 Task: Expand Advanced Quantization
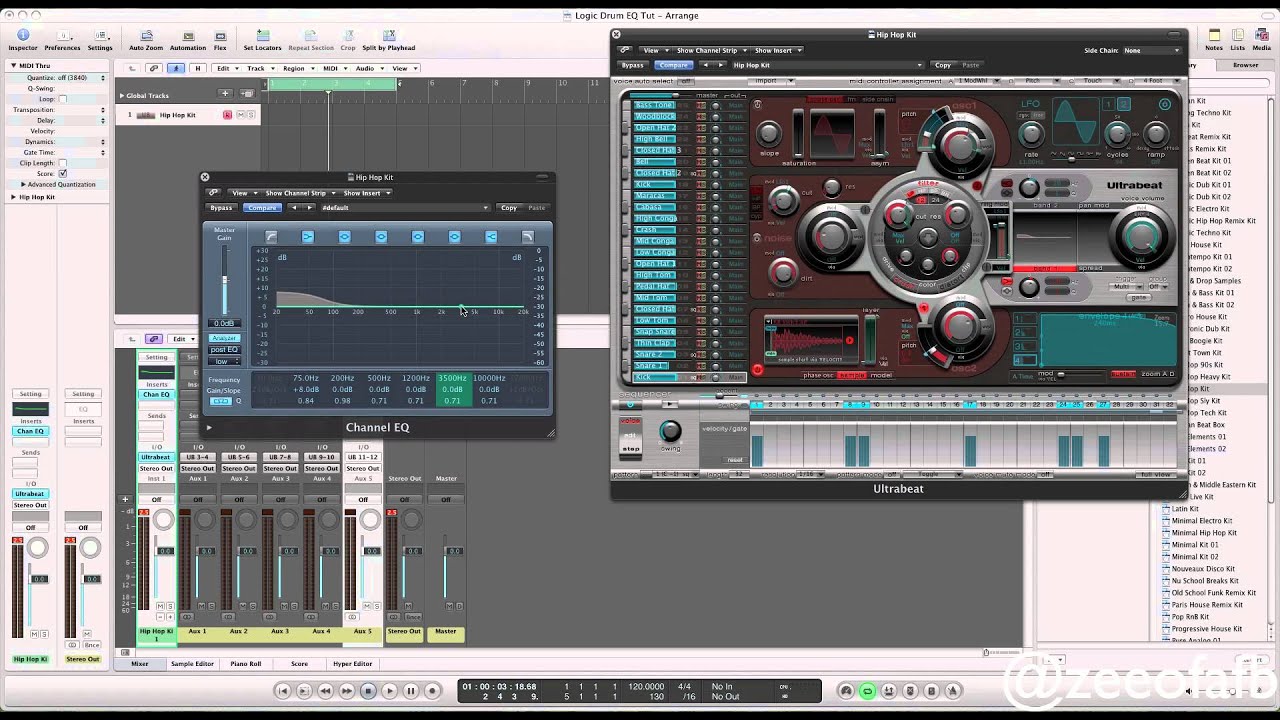[x=24, y=185]
